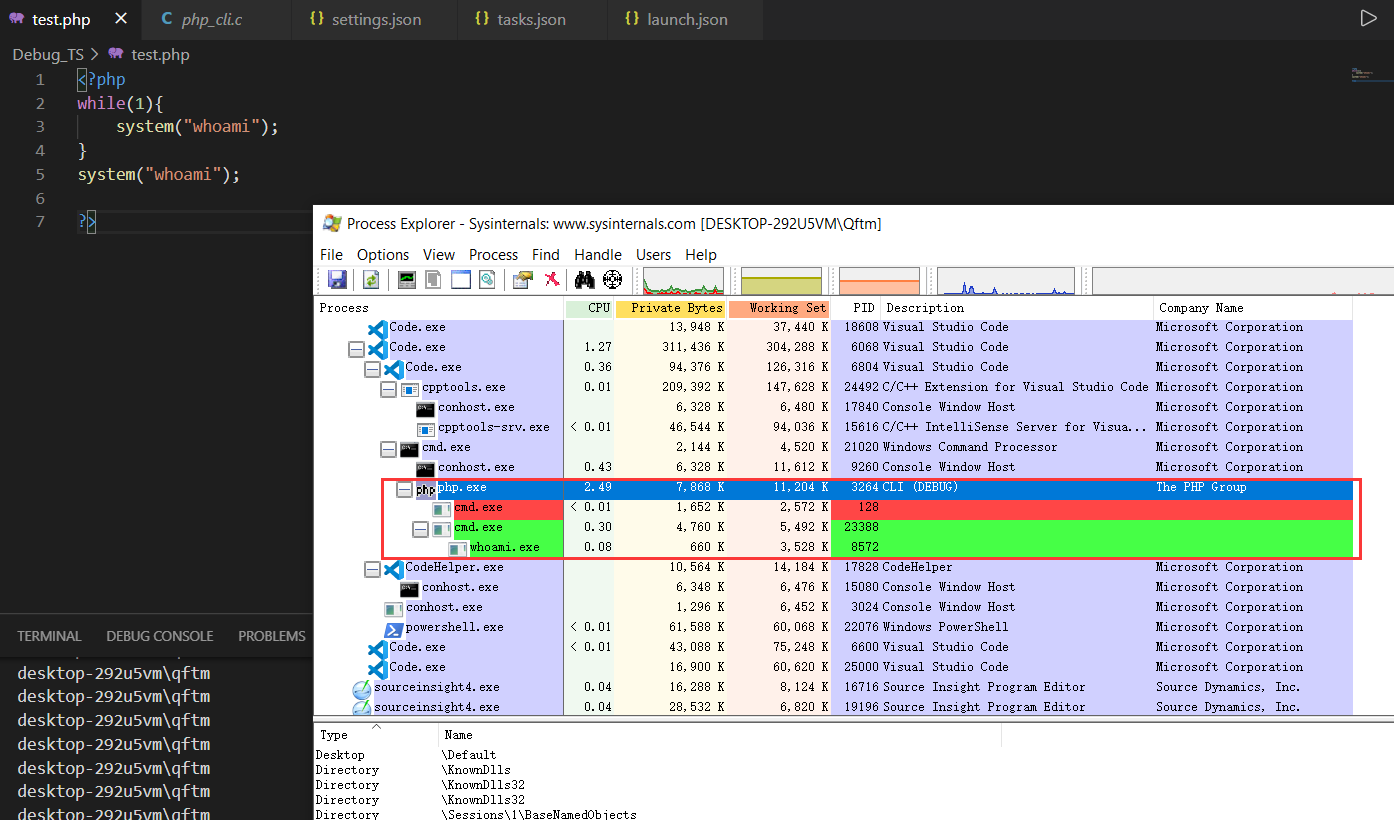
Task: Click the Process column header
Action: coord(439,308)
